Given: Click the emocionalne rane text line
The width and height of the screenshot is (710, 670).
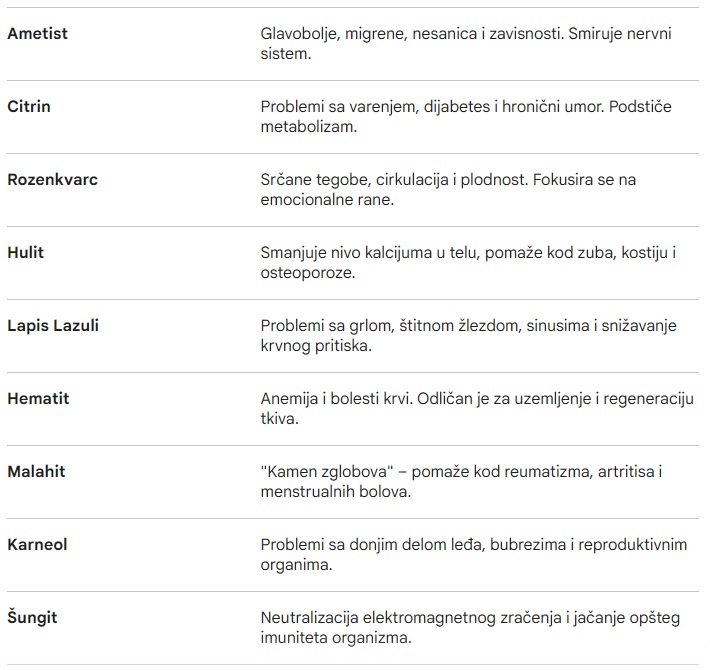Looking at the screenshot, I should point(327,200).
